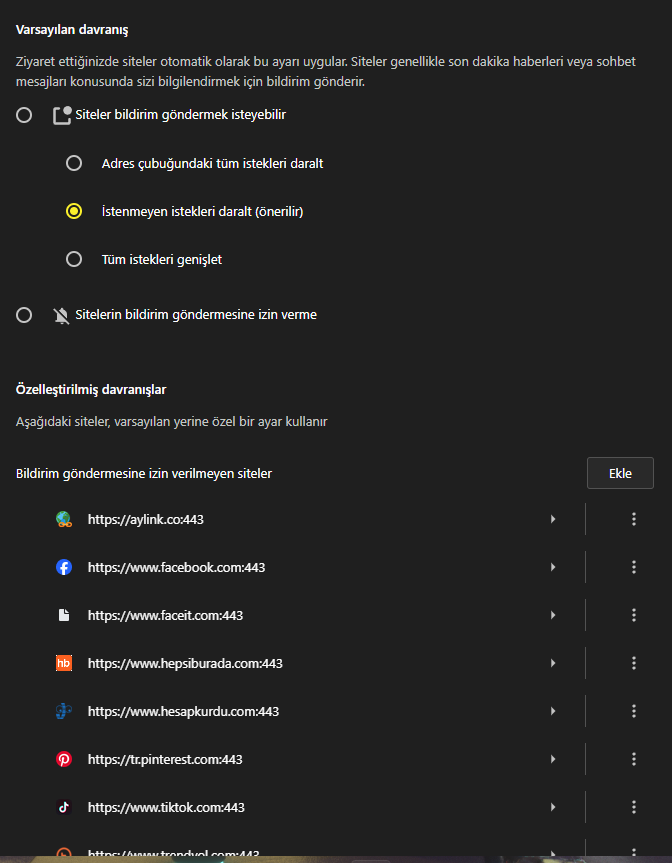Click the Facebook favicon in the site list

coord(64,567)
